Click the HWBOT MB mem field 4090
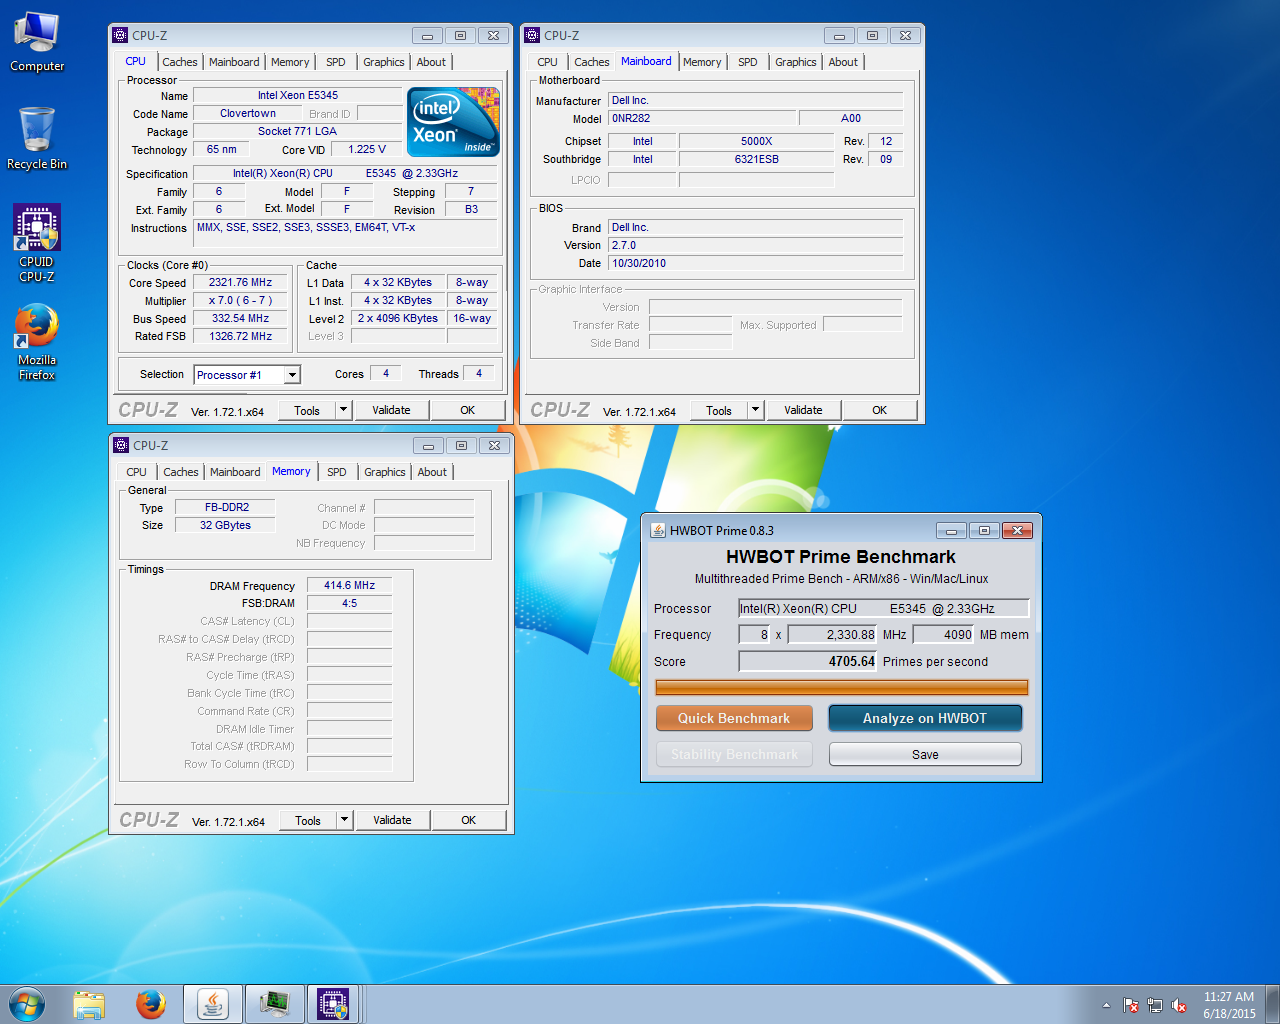 tap(943, 634)
